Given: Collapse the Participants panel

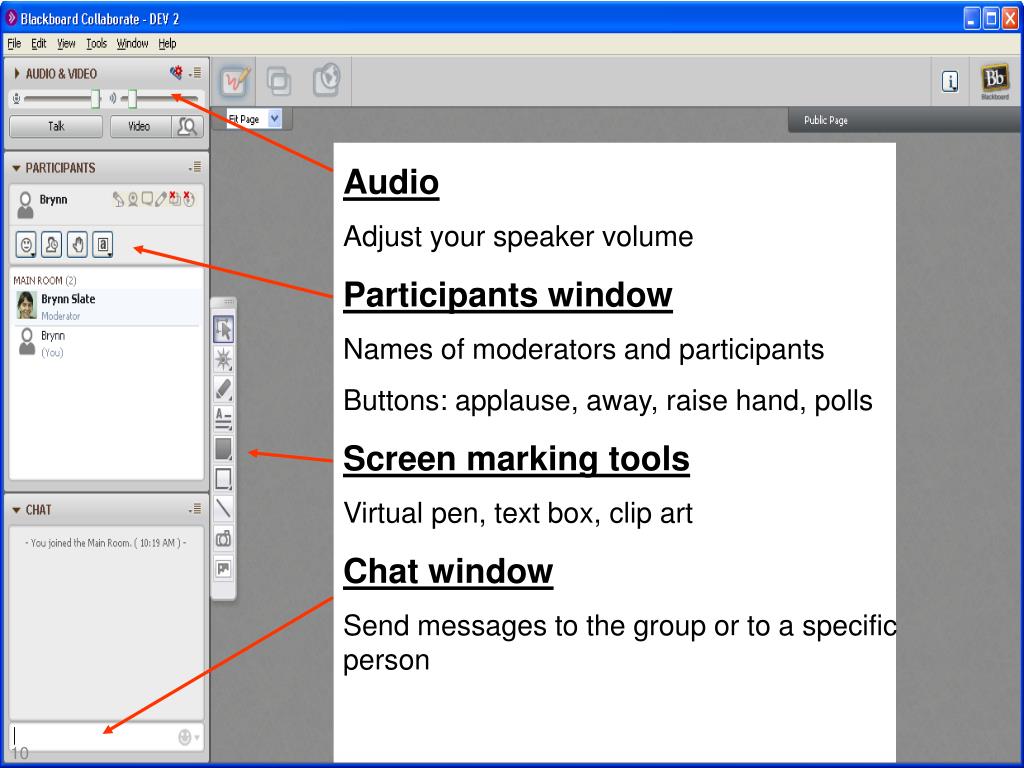Looking at the screenshot, I should click(x=17, y=168).
